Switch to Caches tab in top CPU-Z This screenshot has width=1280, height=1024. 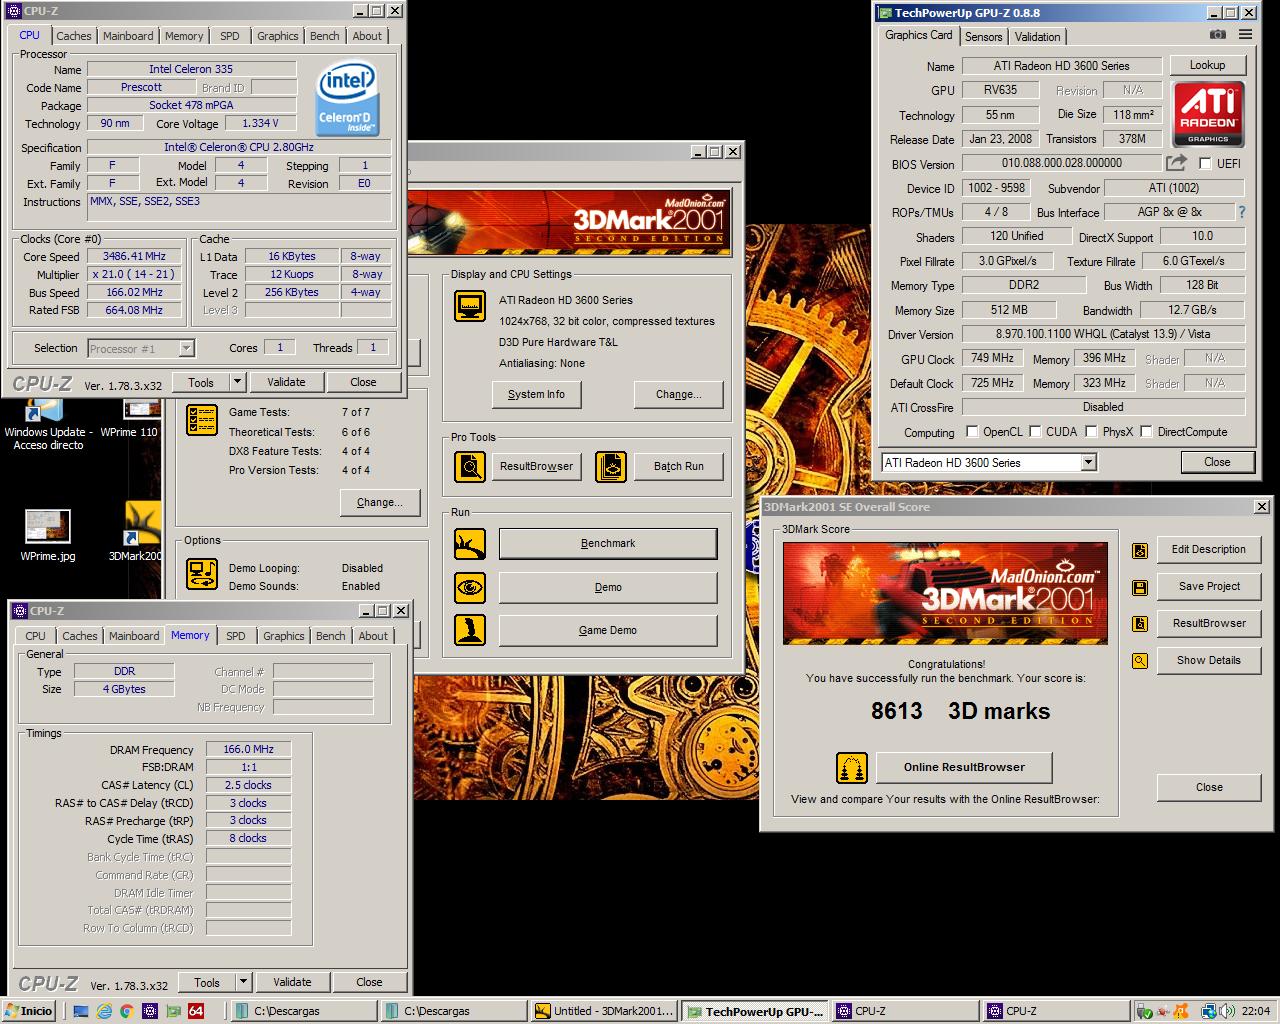point(74,36)
